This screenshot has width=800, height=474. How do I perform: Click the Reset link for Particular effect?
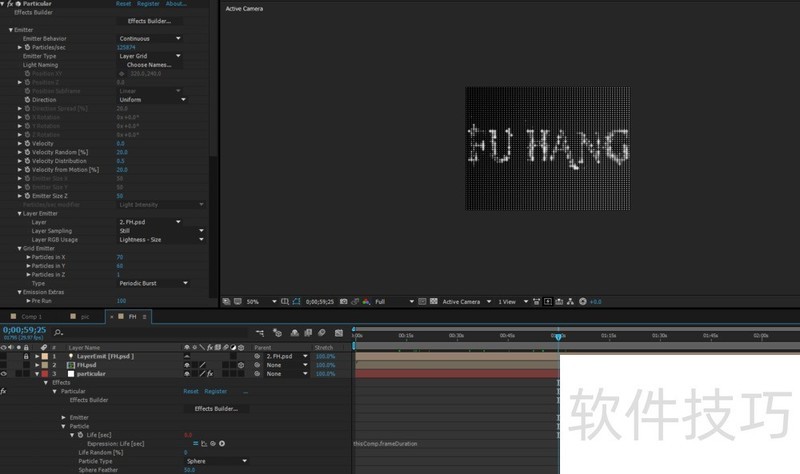click(124, 4)
